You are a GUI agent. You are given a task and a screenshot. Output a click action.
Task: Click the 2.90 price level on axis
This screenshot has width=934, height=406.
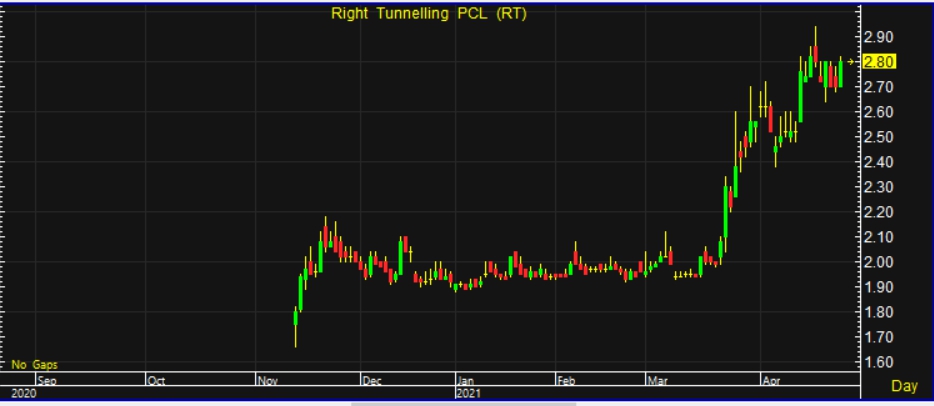coord(879,37)
